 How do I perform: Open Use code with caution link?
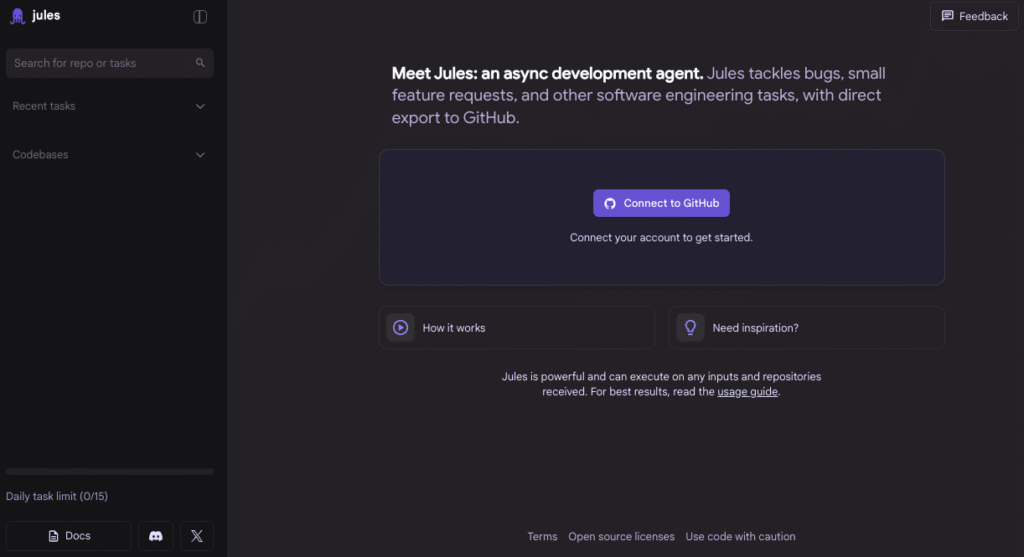coord(741,537)
